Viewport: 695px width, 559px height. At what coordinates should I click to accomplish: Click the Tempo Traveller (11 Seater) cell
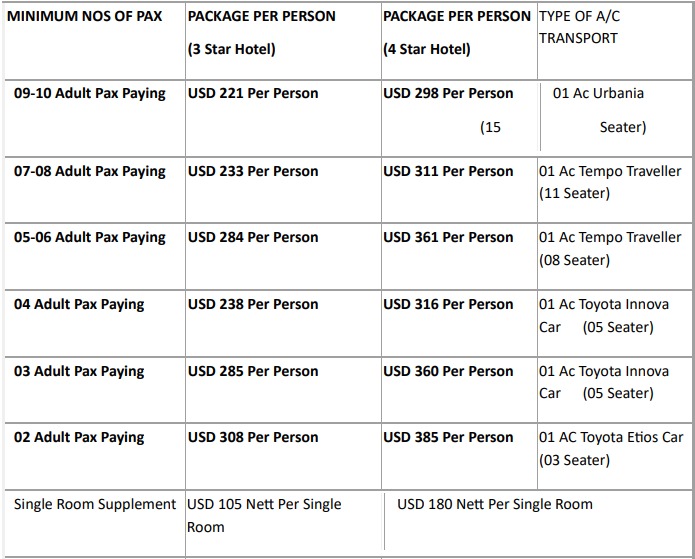pyautogui.click(x=610, y=182)
